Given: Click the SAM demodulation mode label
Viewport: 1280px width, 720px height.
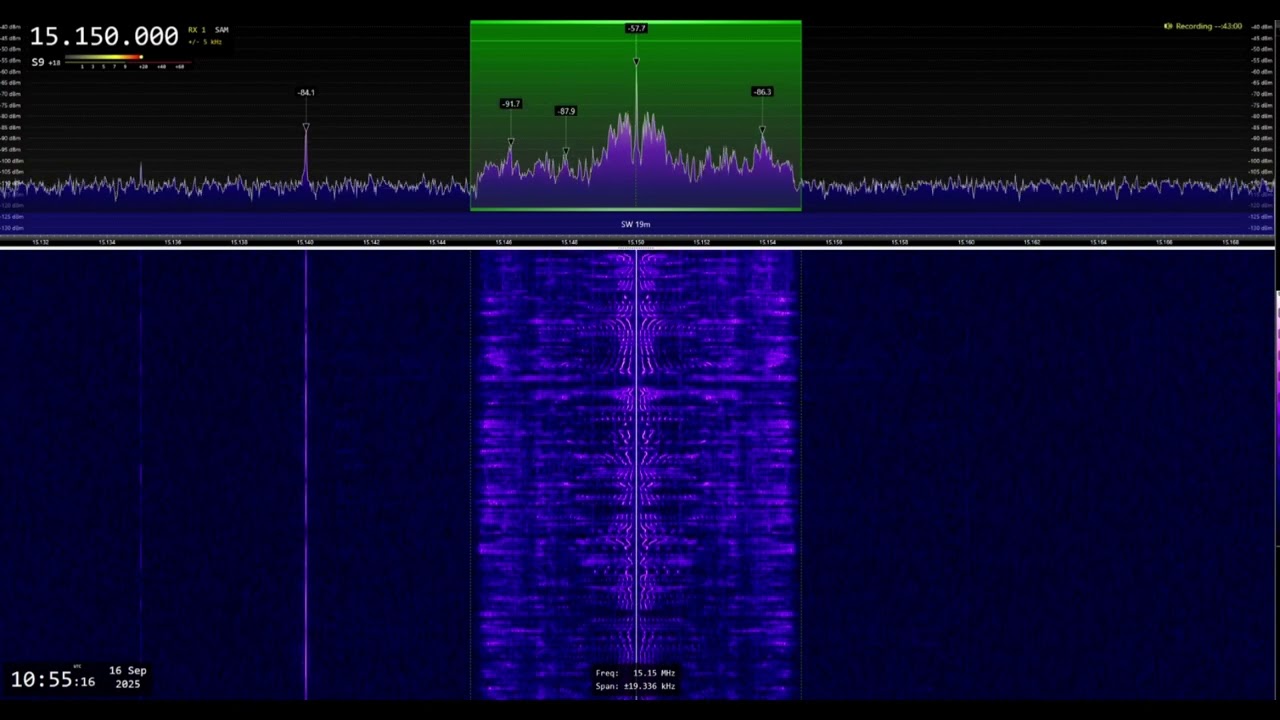Looking at the screenshot, I should pos(221,30).
